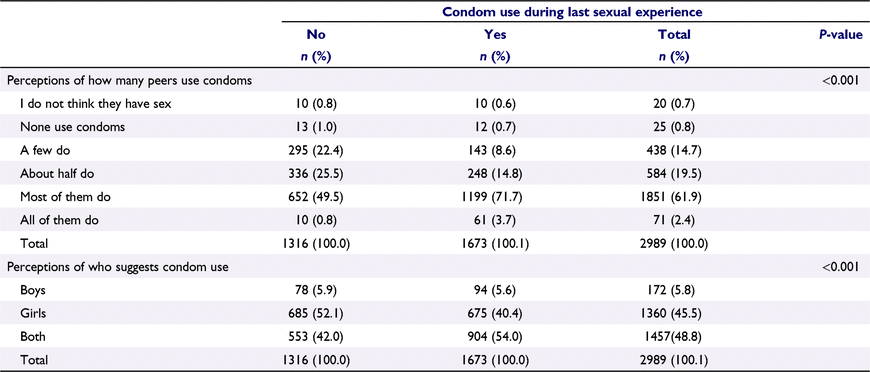The image size is (870, 372).
Task: Select the 'Boys' row label
Action: click(32, 290)
